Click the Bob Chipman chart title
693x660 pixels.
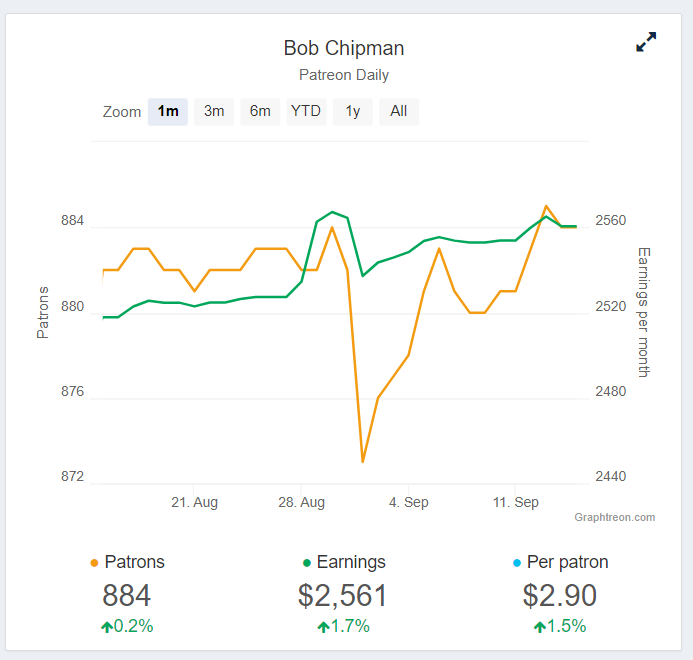344,48
